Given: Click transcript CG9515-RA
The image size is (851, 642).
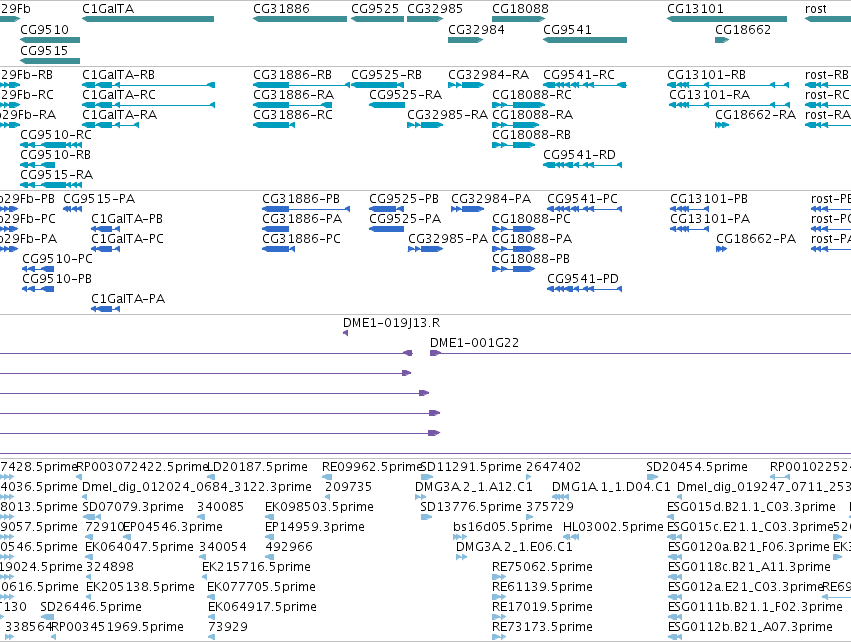Looking at the screenshot, I should [x=56, y=175].
